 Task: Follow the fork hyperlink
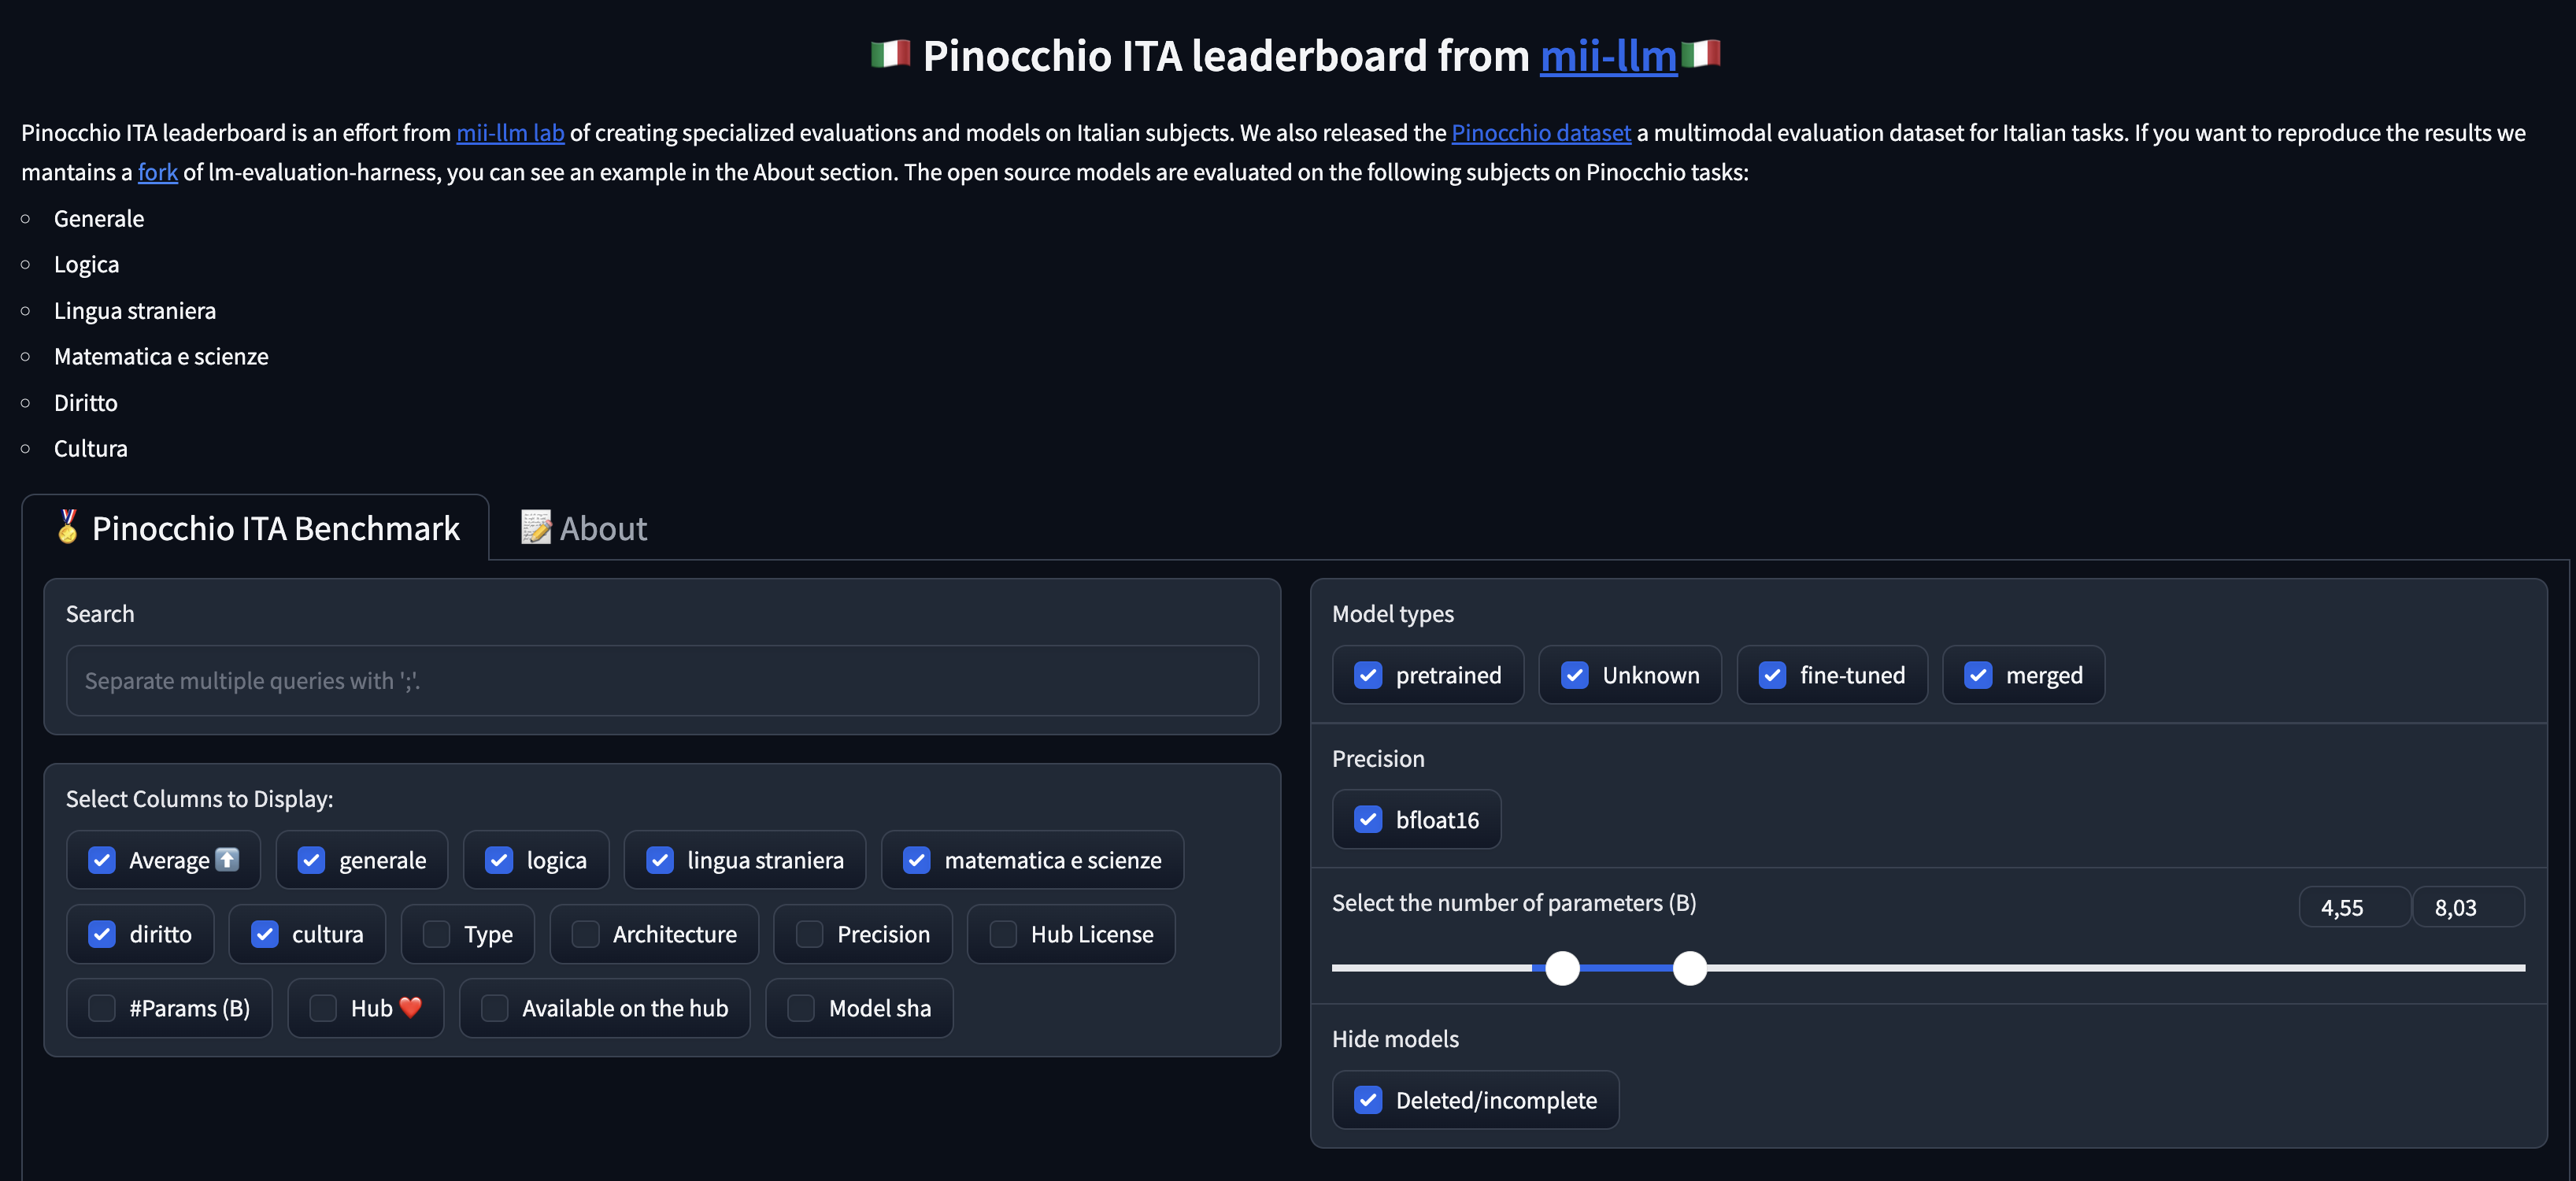157,173
